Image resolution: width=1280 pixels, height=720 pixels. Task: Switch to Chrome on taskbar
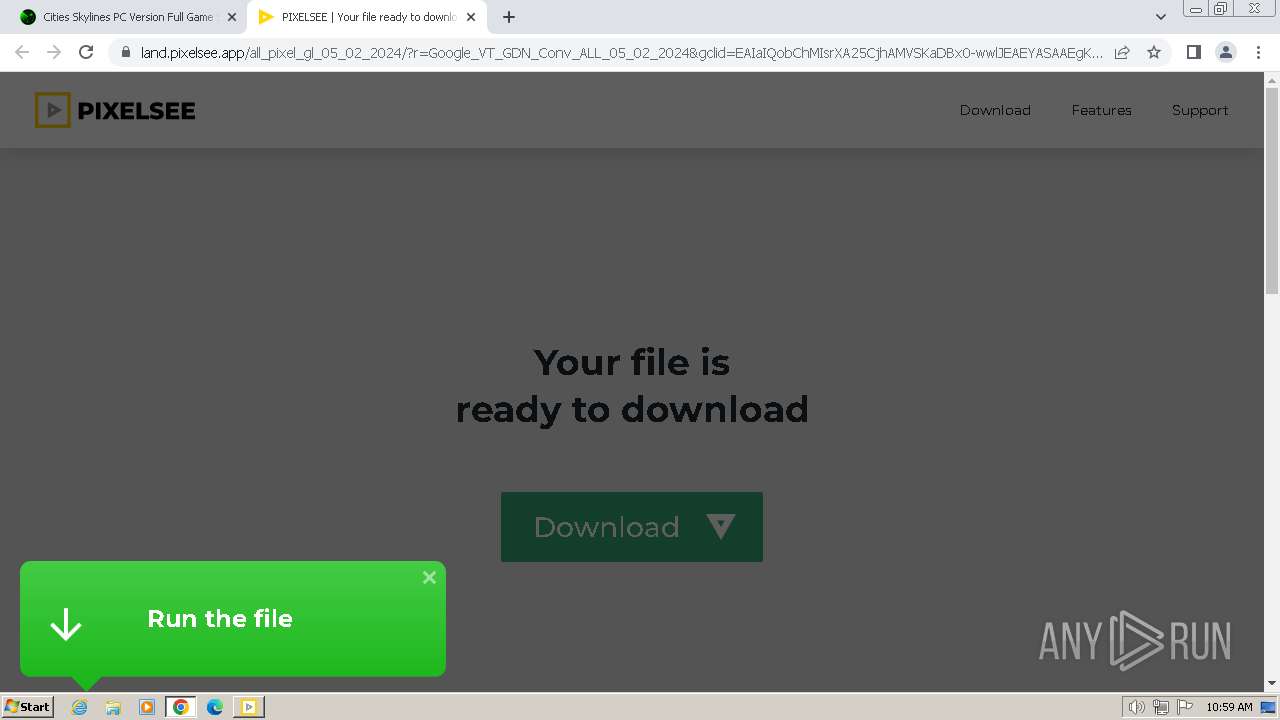point(181,707)
